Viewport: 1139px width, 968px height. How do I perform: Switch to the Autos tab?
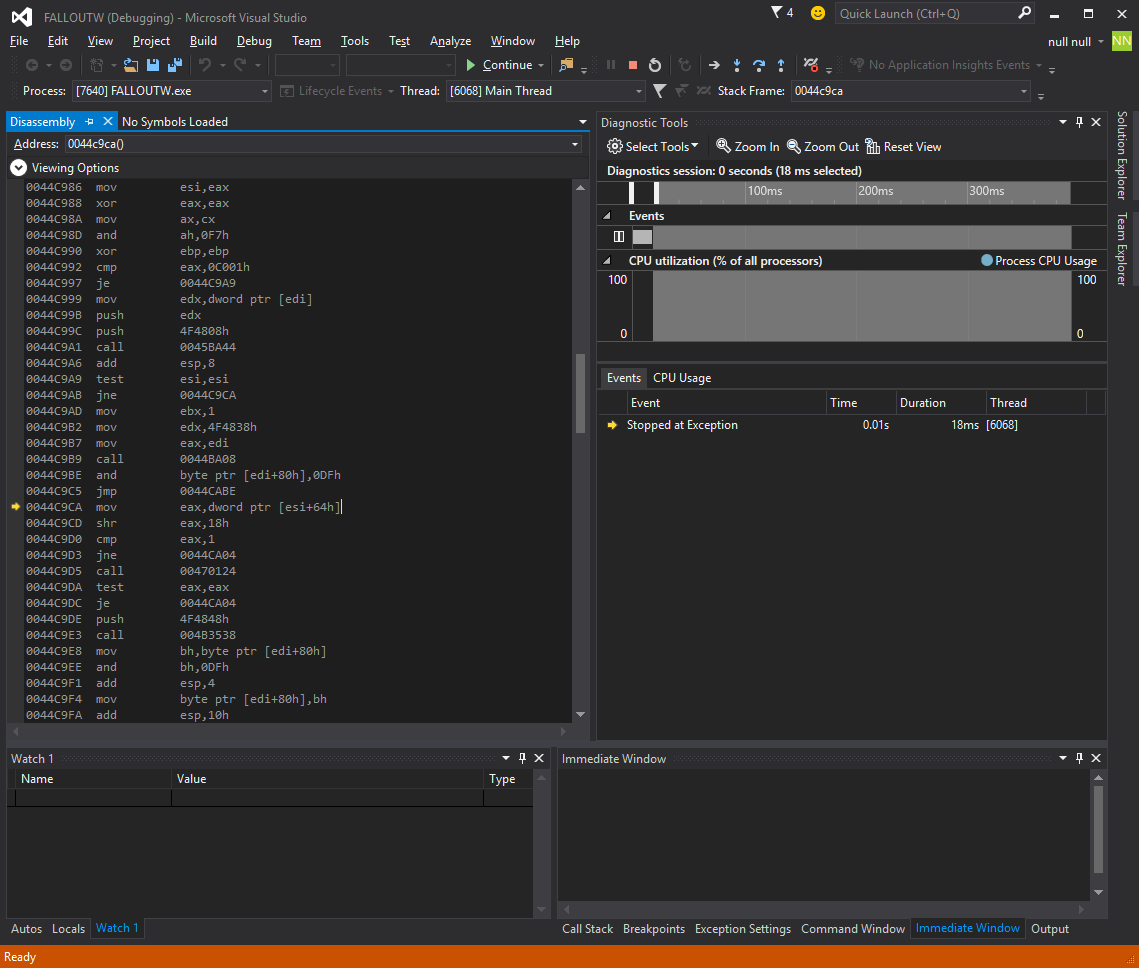(26, 929)
